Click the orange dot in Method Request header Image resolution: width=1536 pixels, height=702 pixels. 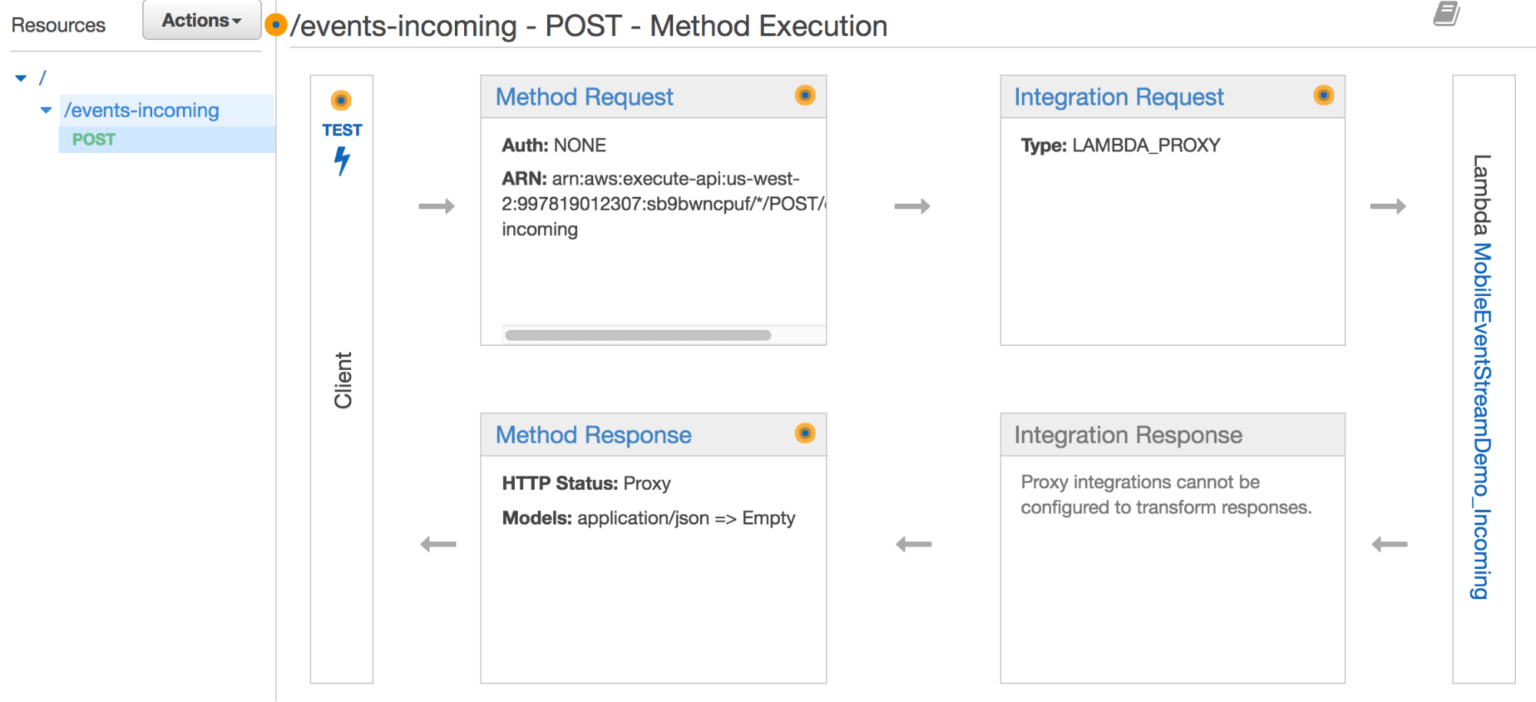(x=805, y=96)
